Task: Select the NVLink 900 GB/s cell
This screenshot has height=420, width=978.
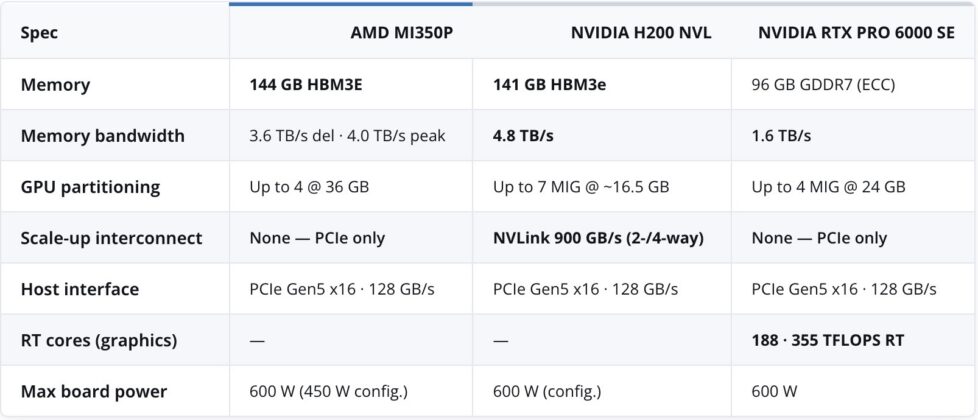Action: [598, 238]
